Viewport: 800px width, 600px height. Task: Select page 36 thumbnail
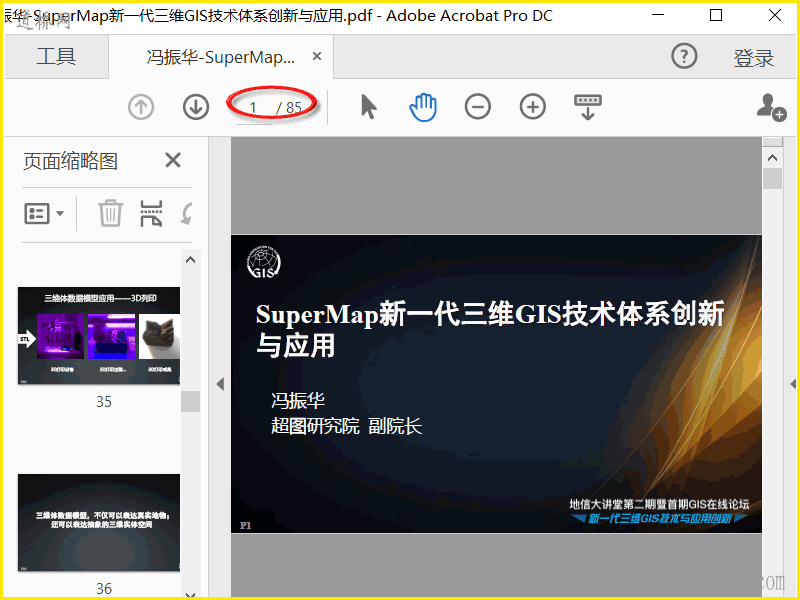(99, 522)
